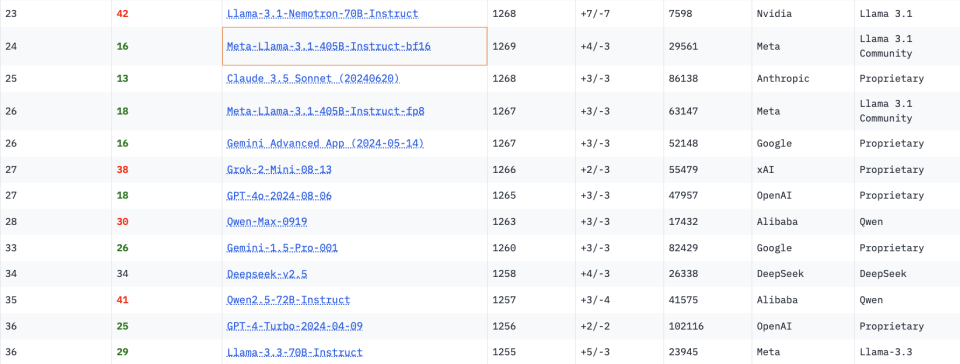Select score 1260 for Gemini-1.5-Pro-001
Screen dimensions: 960x364
[504, 248]
